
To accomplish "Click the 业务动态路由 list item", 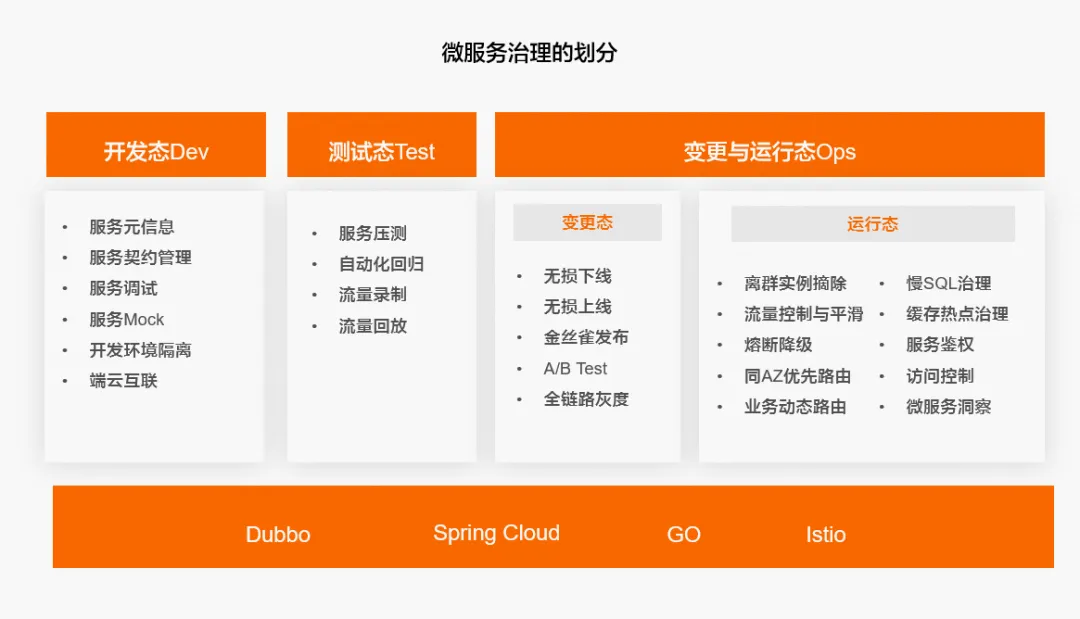I will click(795, 407).
